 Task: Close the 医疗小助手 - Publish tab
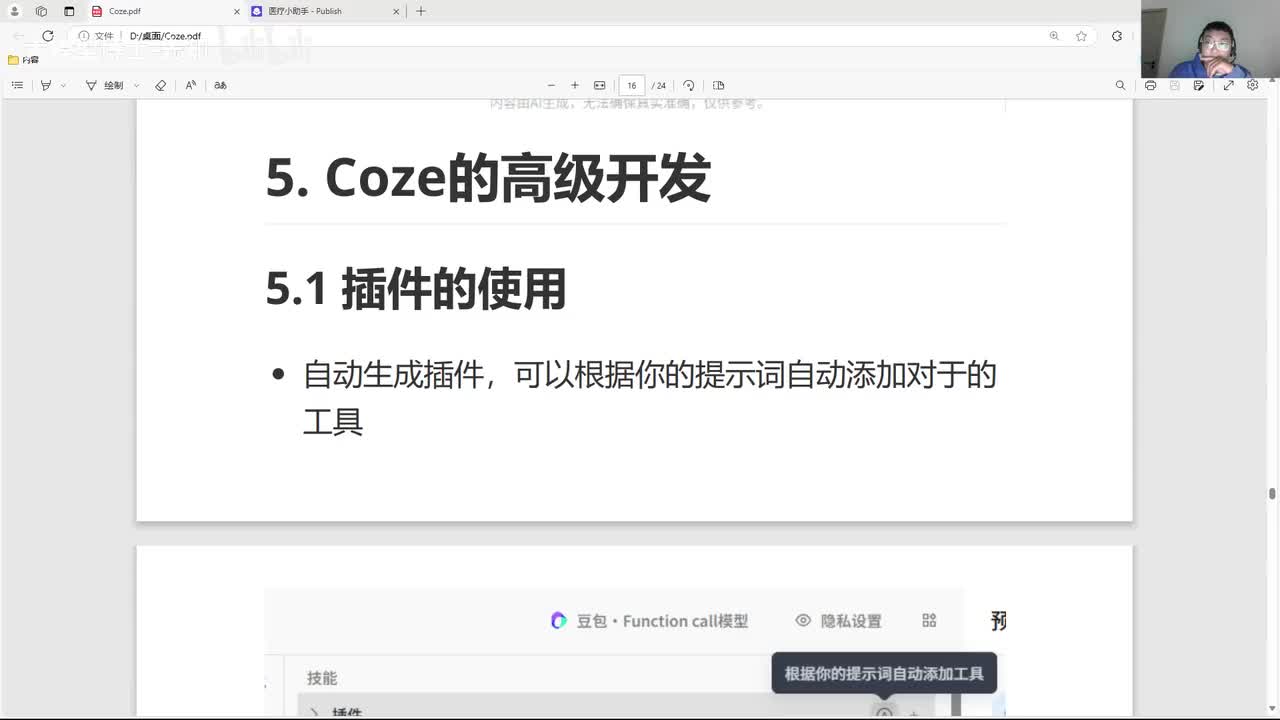coord(397,11)
